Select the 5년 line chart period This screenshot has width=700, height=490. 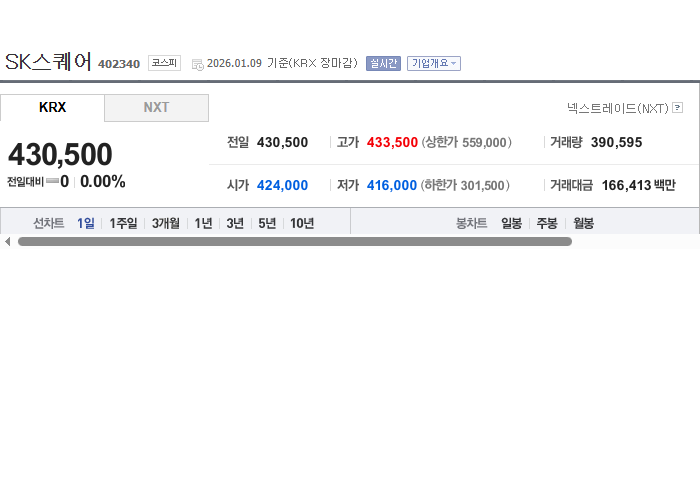(x=267, y=223)
